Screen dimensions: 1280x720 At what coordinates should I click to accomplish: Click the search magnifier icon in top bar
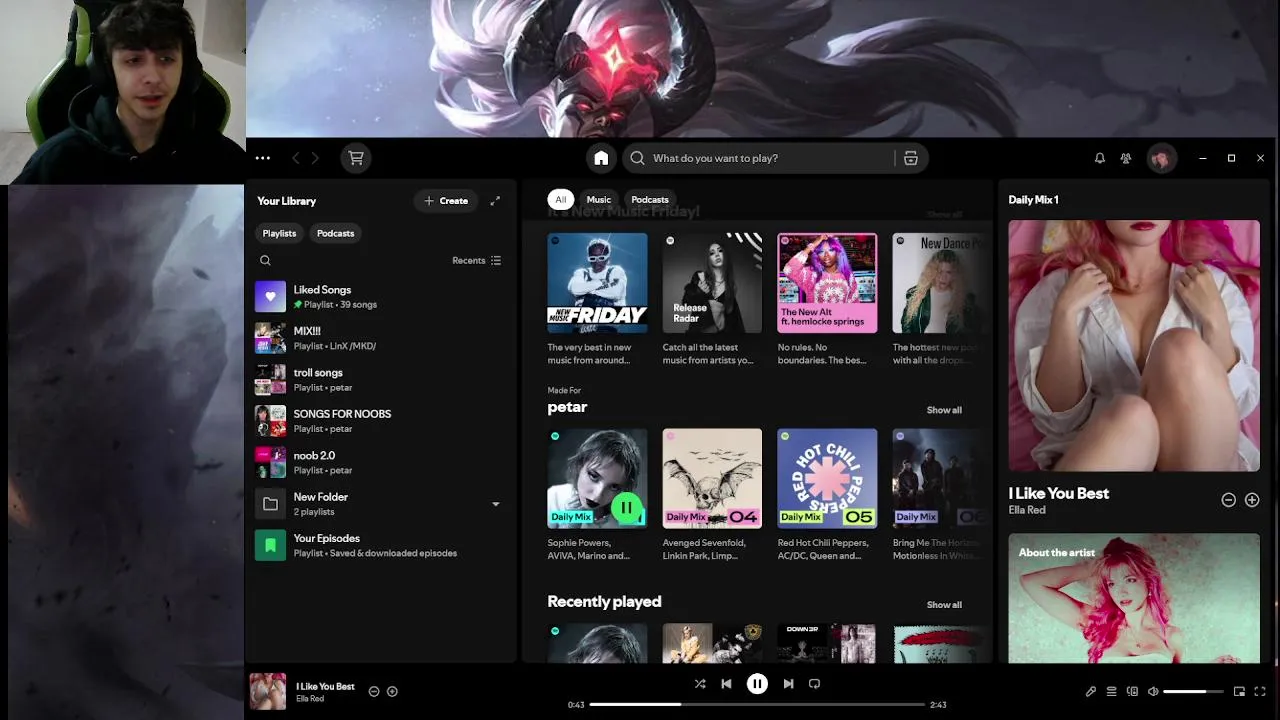point(637,158)
